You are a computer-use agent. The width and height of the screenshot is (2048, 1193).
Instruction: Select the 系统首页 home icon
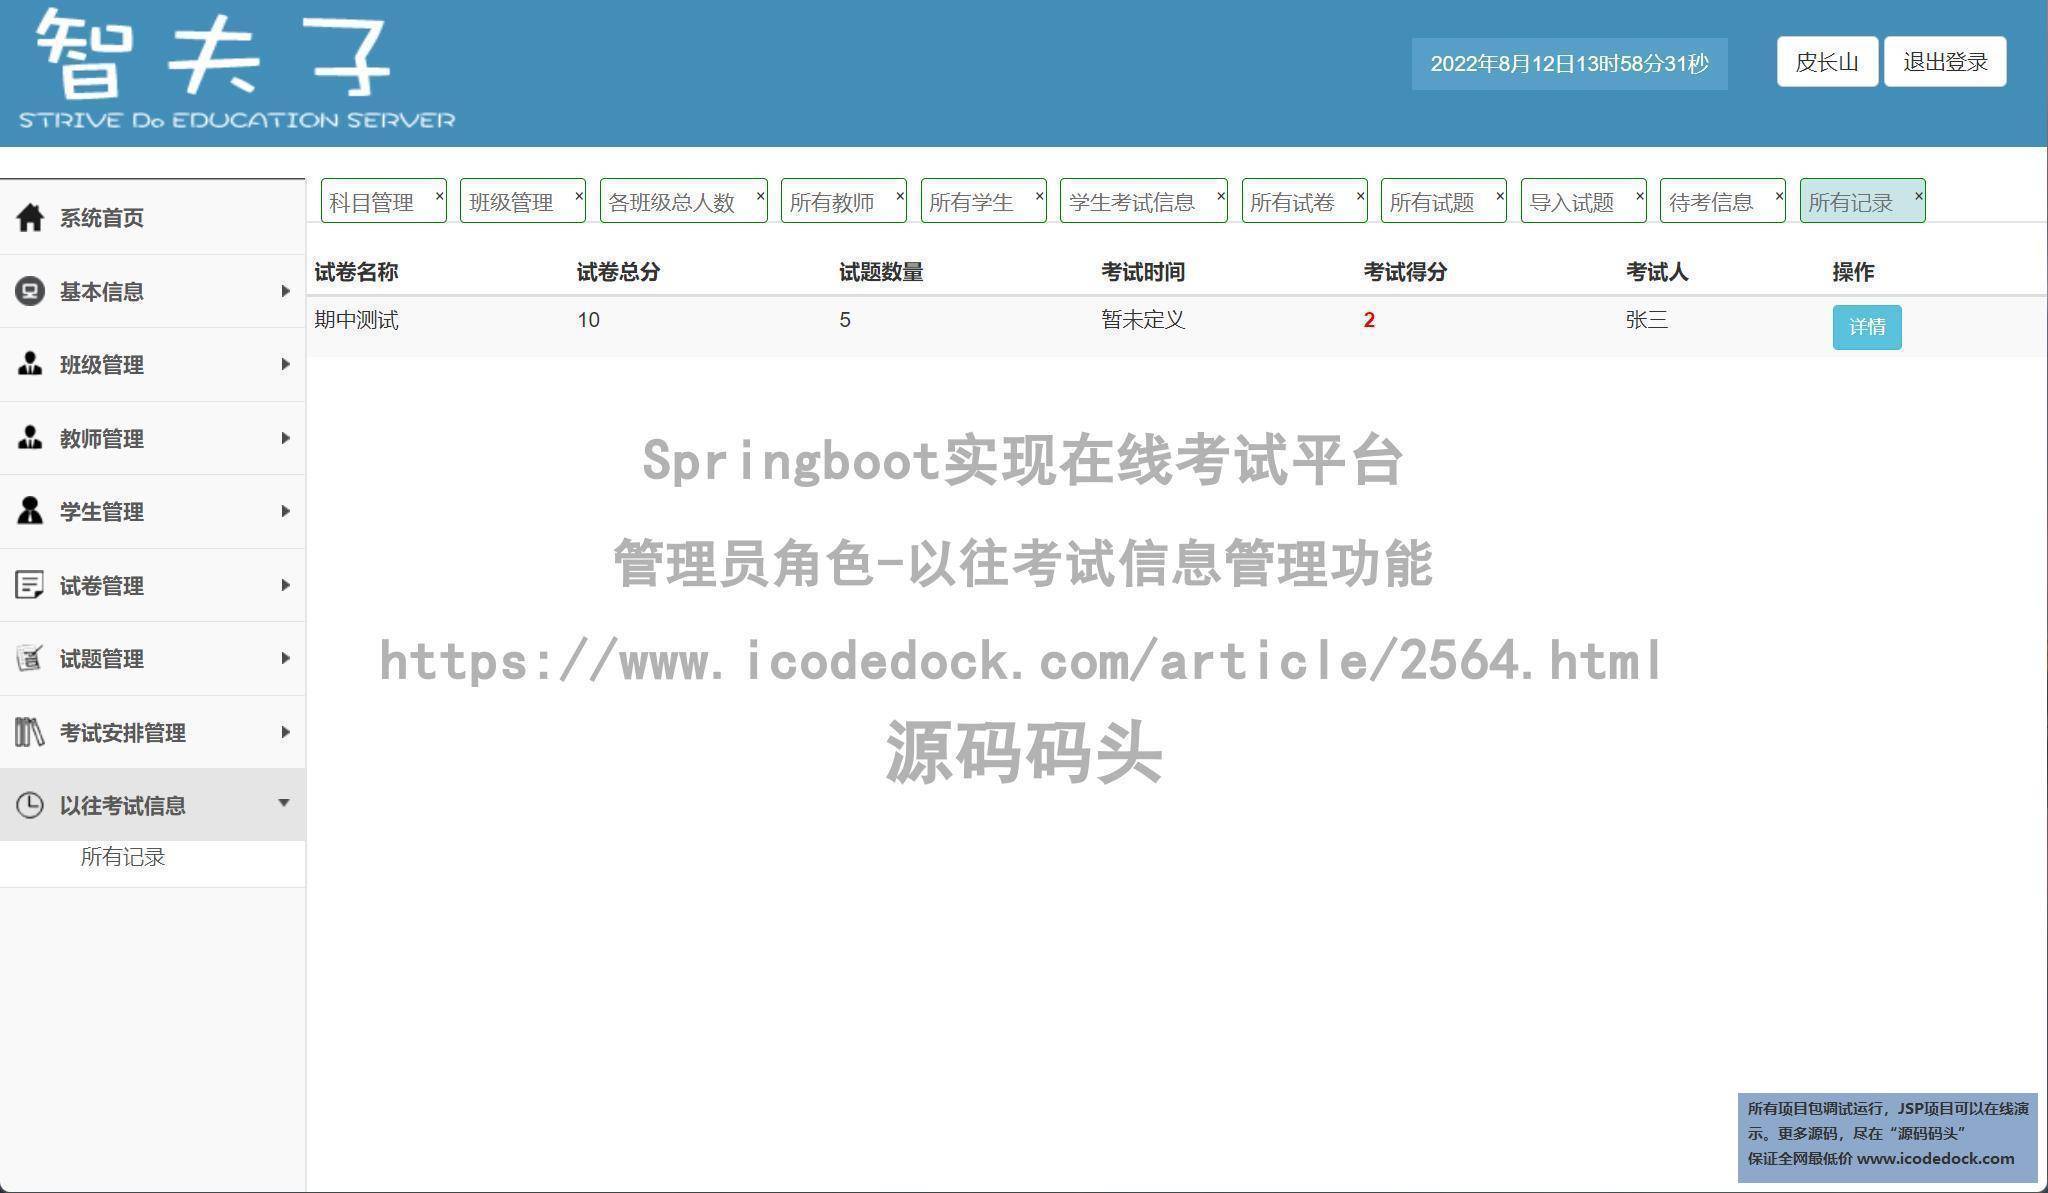coord(29,217)
